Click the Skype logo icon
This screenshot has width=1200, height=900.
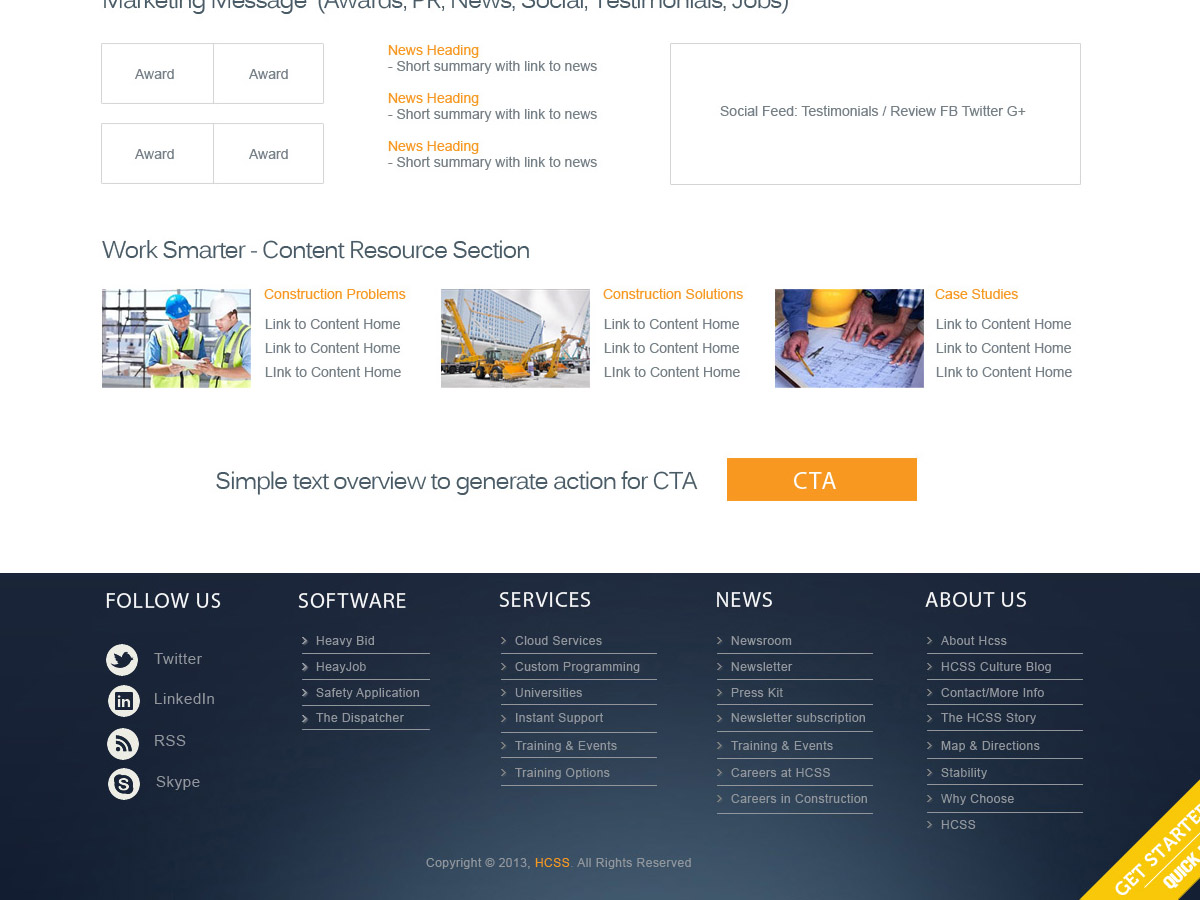[124, 784]
